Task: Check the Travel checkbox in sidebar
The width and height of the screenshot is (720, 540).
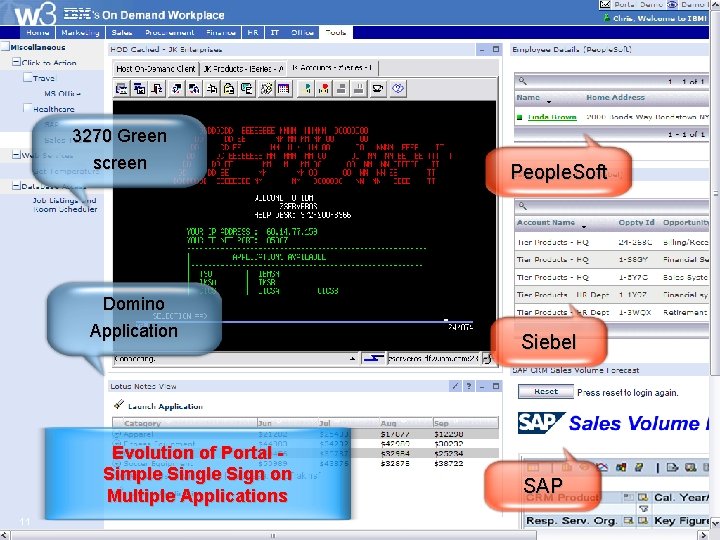Action: (x=28, y=78)
